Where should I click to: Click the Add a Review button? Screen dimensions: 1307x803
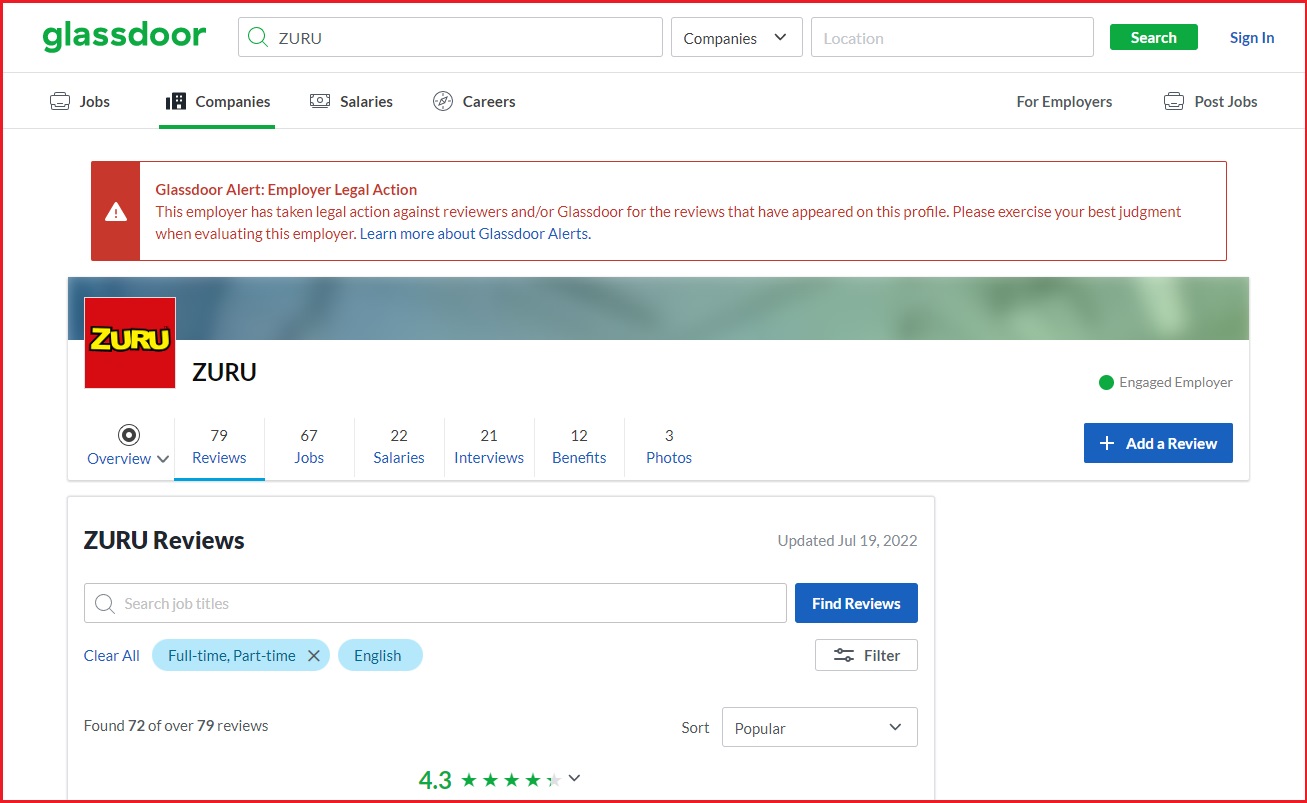1157,443
